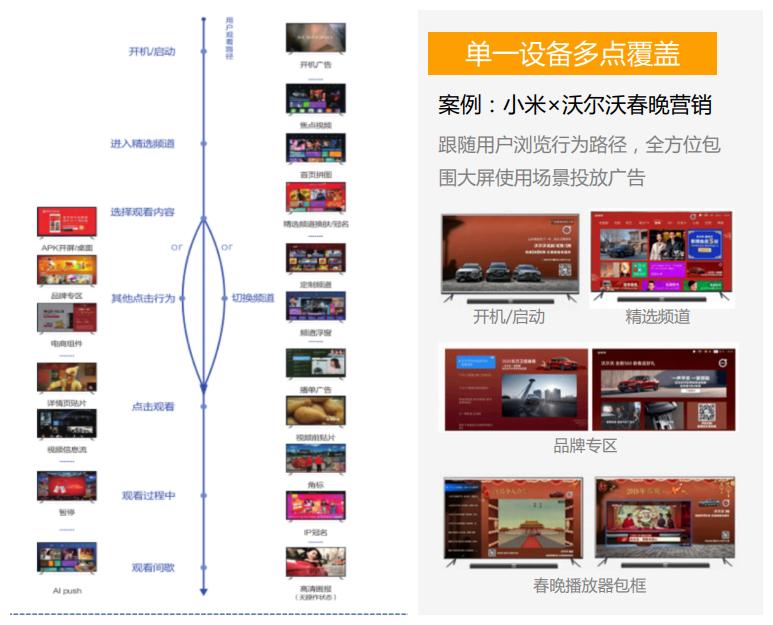Select the left-column 品牌专区 small thumbnail
Screen dimensions: 773x625
coord(67,270)
